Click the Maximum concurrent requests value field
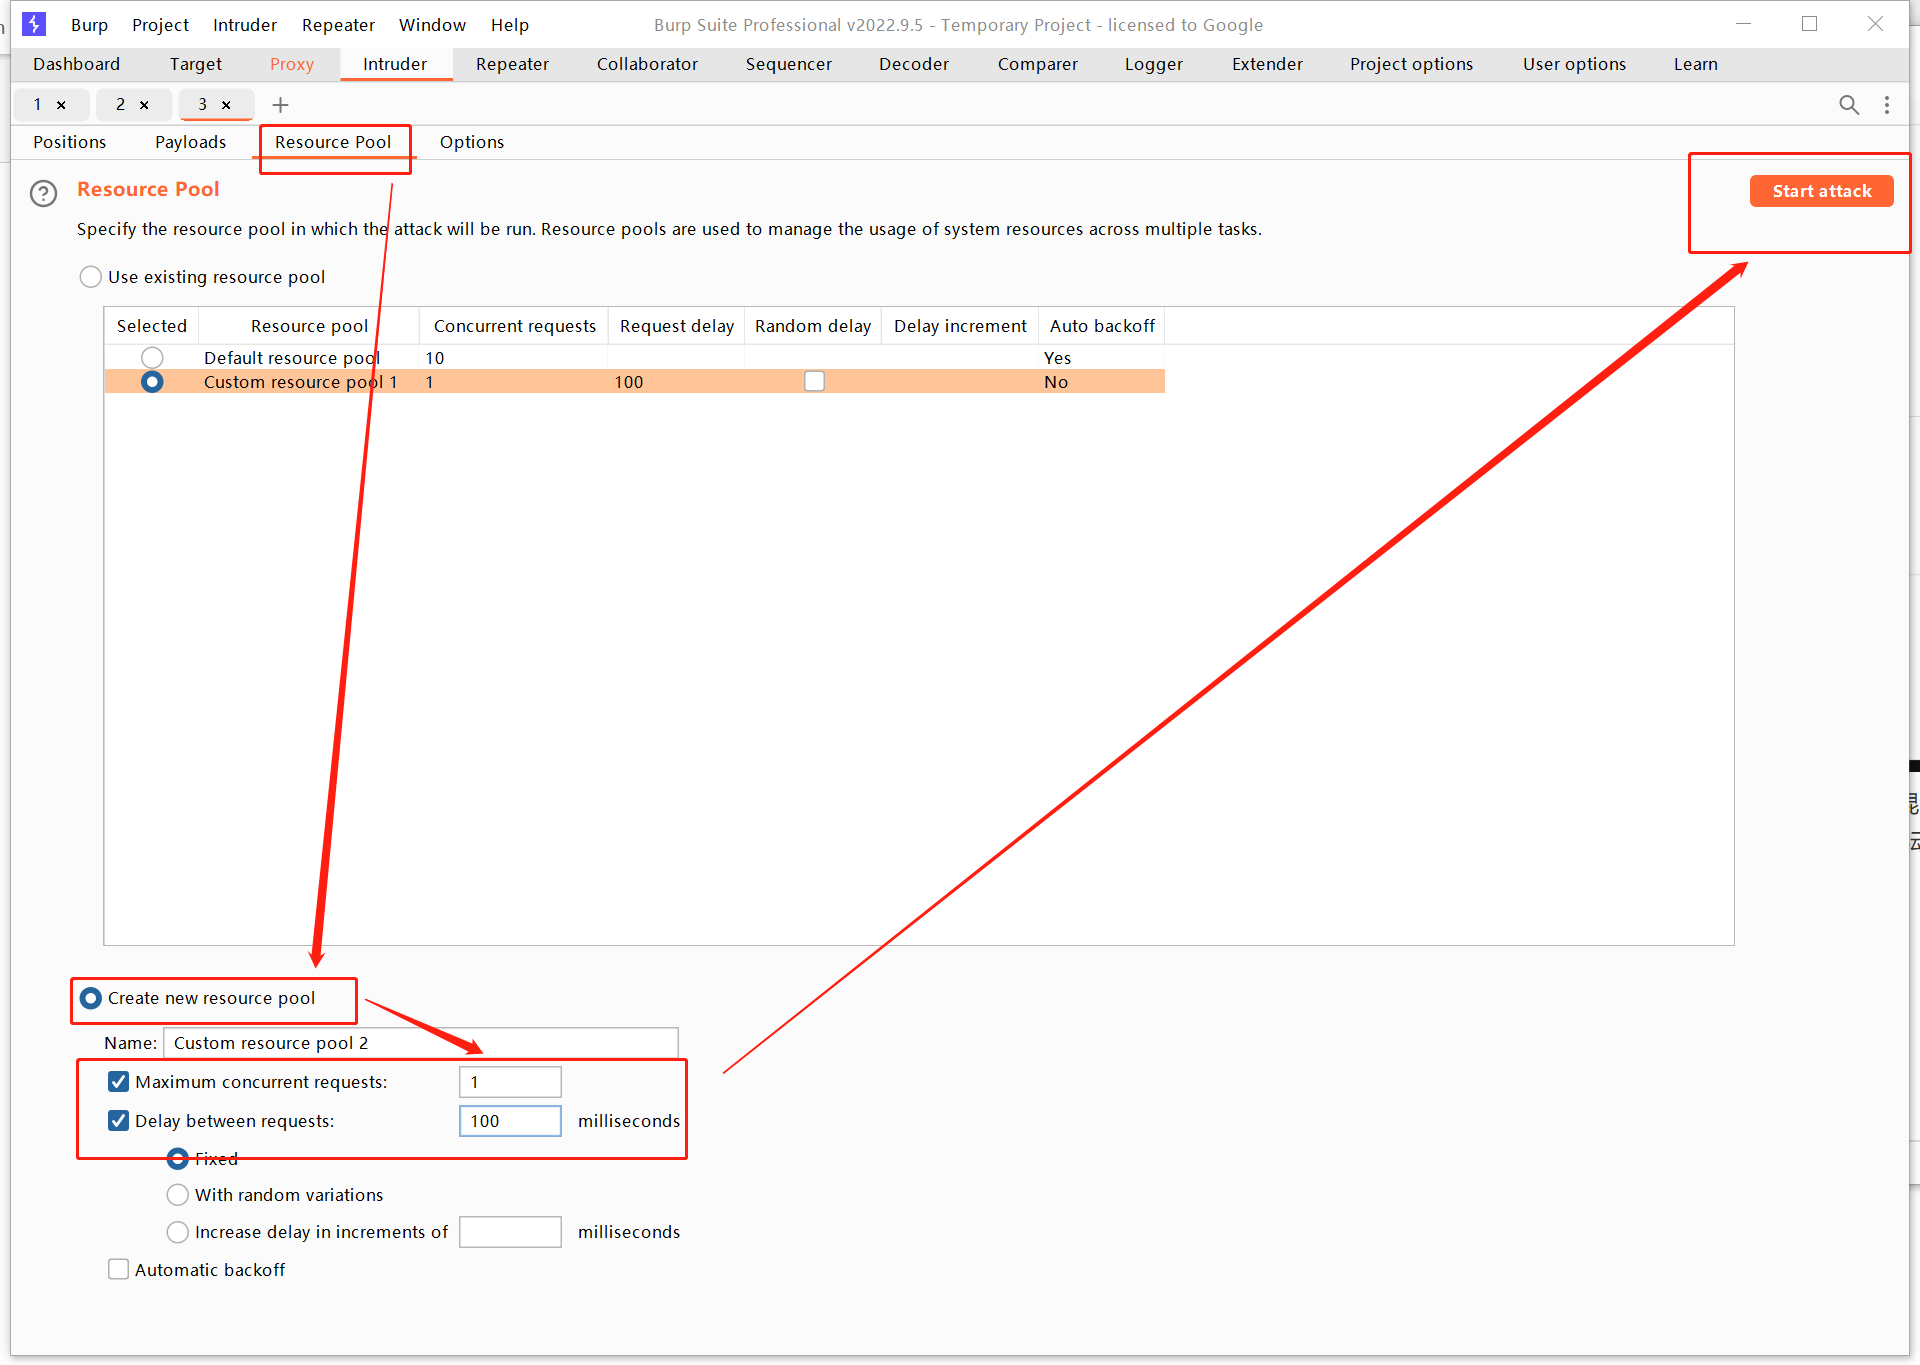The height and width of the screenshot is (1365, 1920). 510,1082
